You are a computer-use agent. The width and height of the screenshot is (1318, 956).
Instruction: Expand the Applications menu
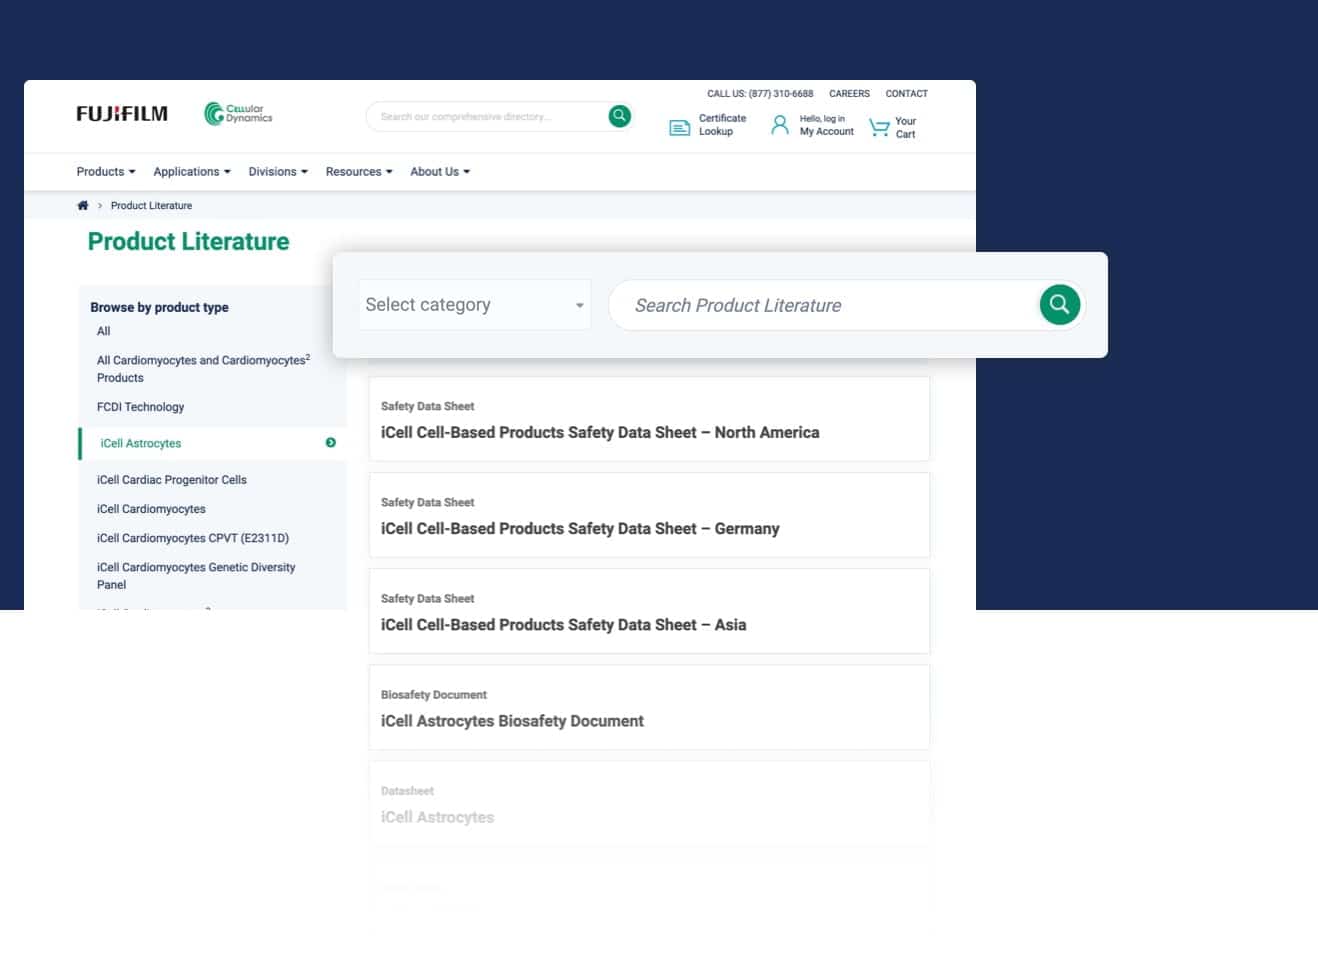coord(192,172)
